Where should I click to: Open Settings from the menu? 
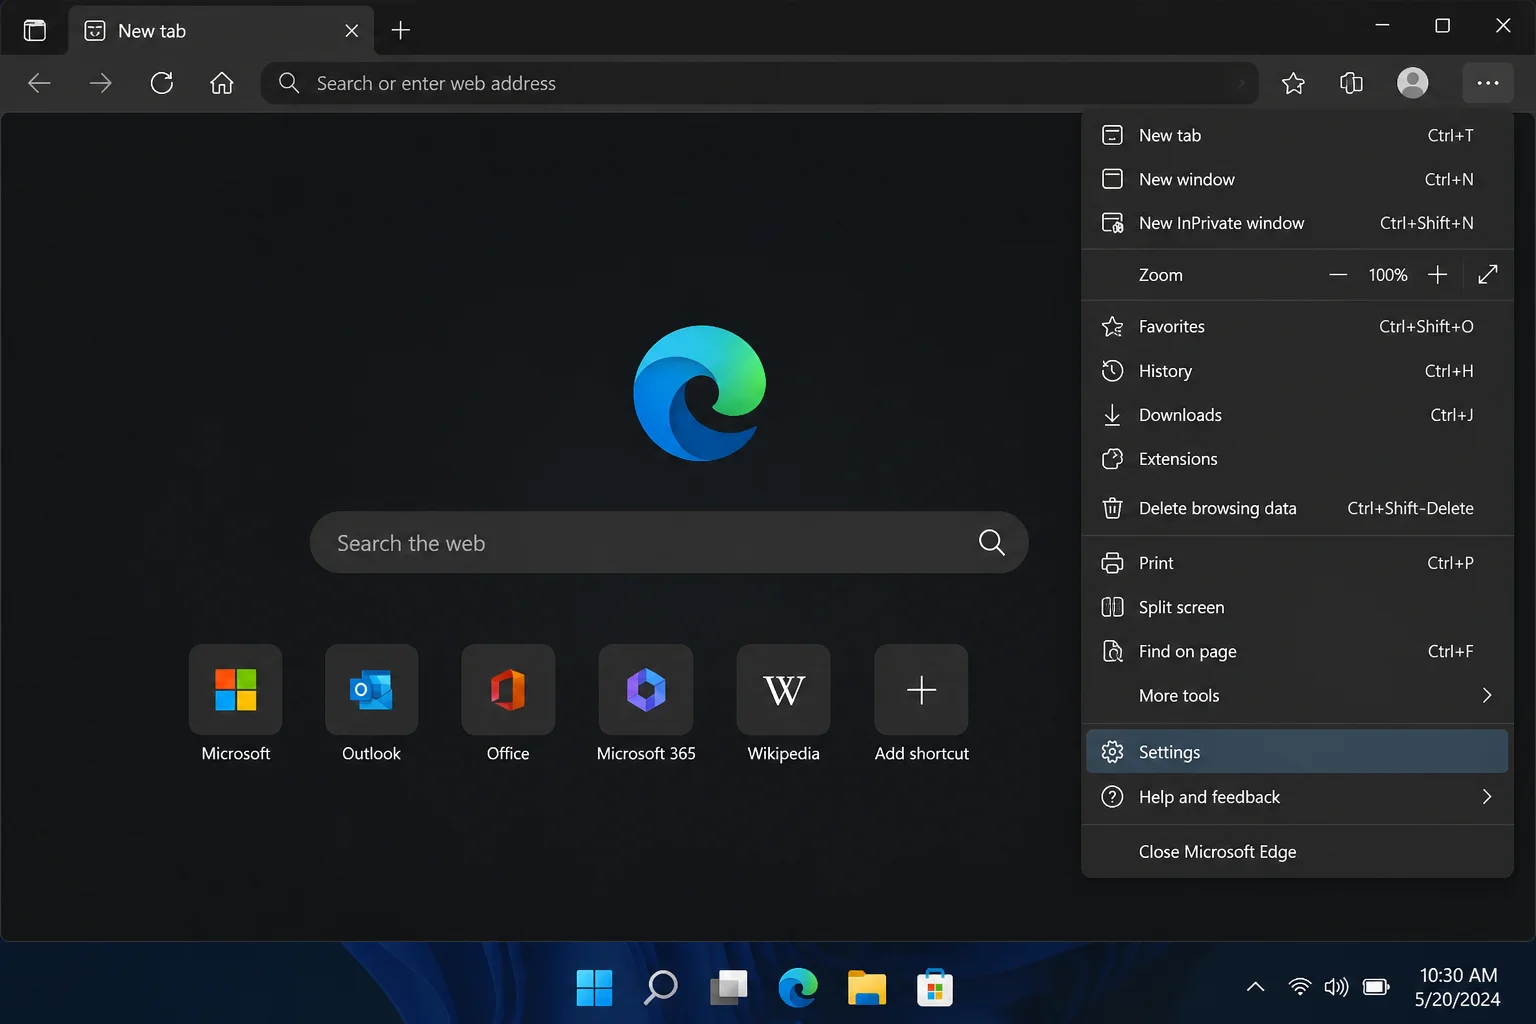(x=1297, y=752)
